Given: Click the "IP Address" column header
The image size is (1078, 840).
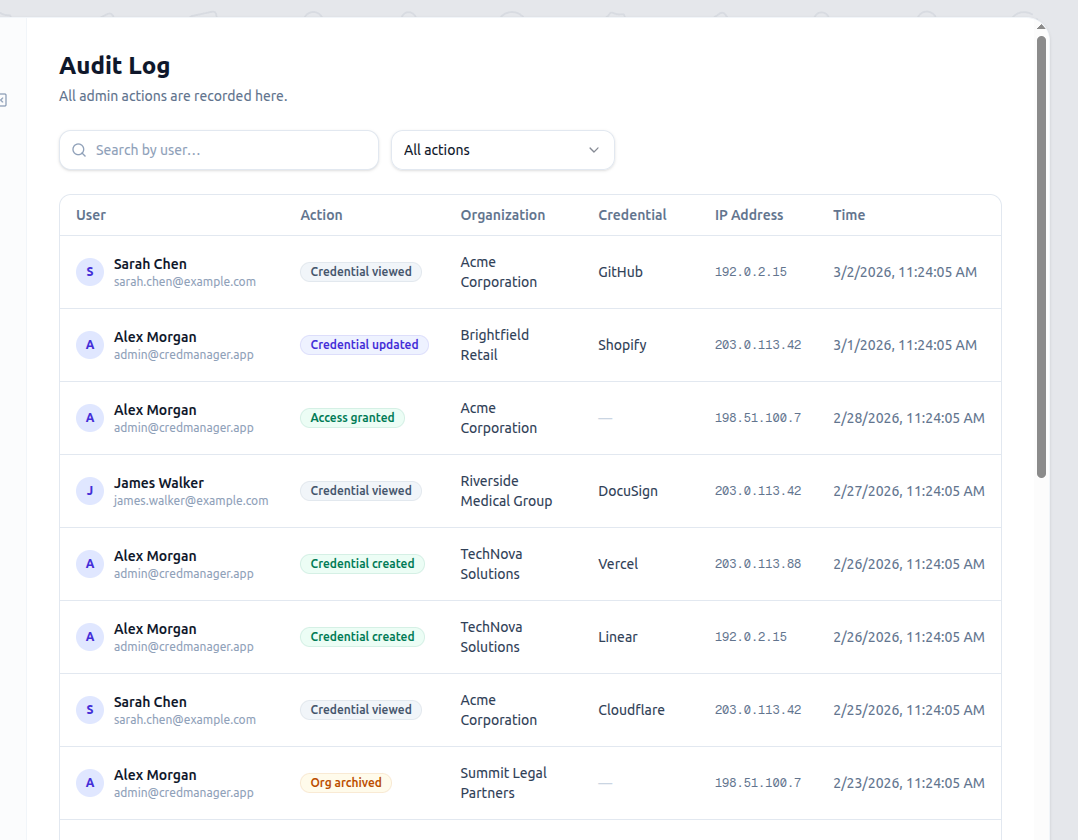Looking at the screenshot, I should [x=749, y=215].
